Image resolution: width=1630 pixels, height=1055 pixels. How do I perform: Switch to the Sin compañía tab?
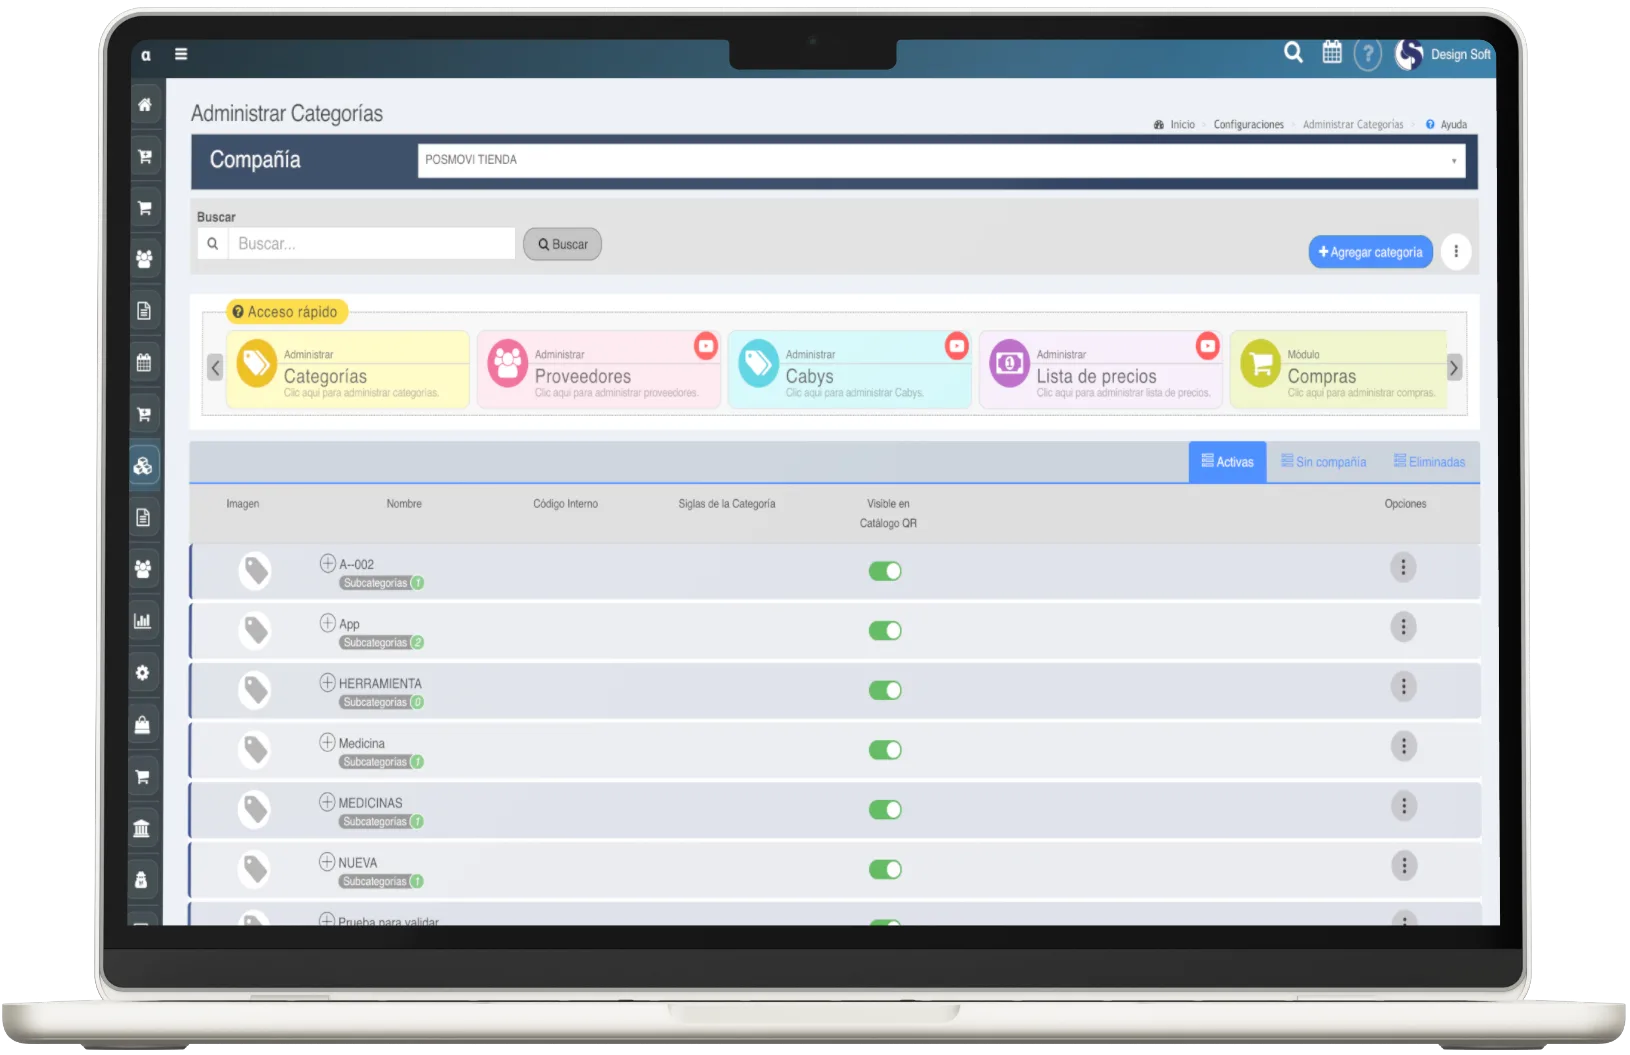coord(1323,462)
